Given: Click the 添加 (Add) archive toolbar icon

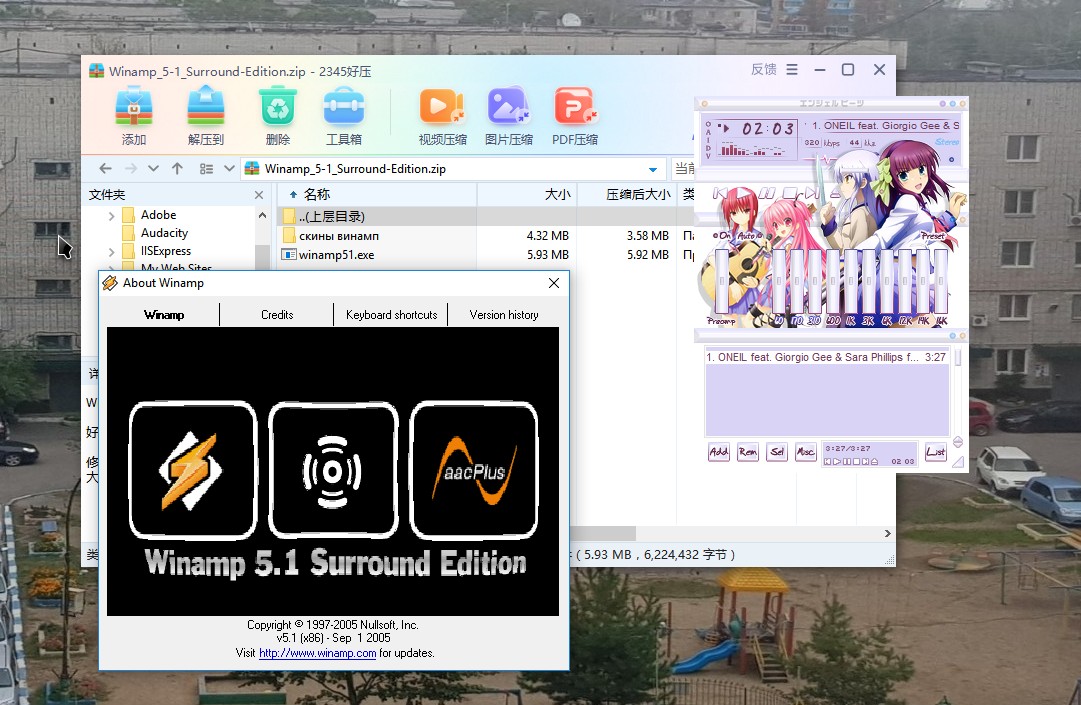Looking at the screenshot, I should point(134,107).
